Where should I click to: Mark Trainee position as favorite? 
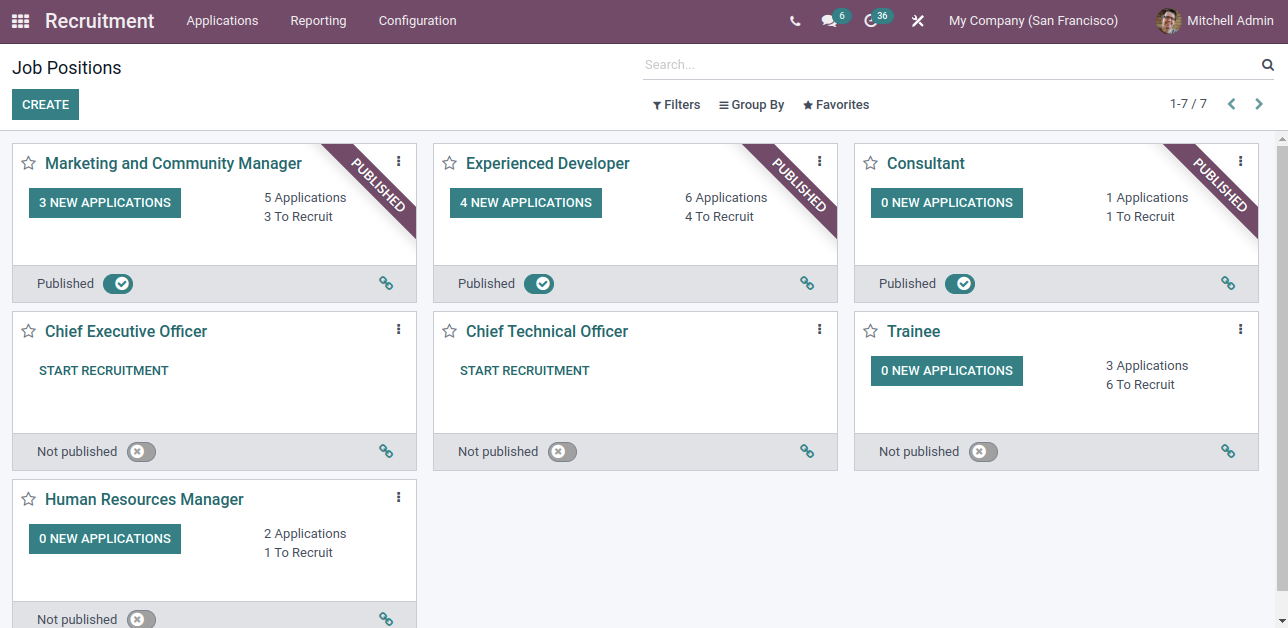click(x=871, y=331)
